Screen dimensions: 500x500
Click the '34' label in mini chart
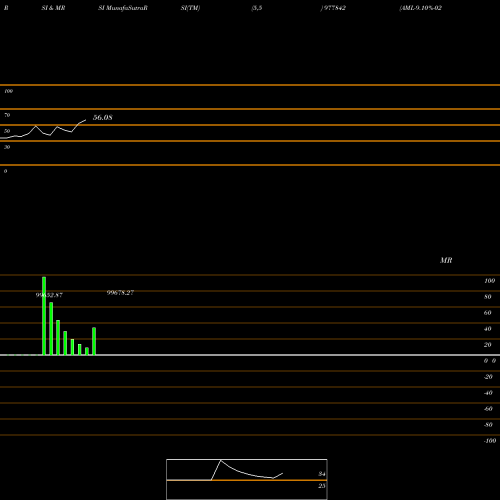click(322, 474)
